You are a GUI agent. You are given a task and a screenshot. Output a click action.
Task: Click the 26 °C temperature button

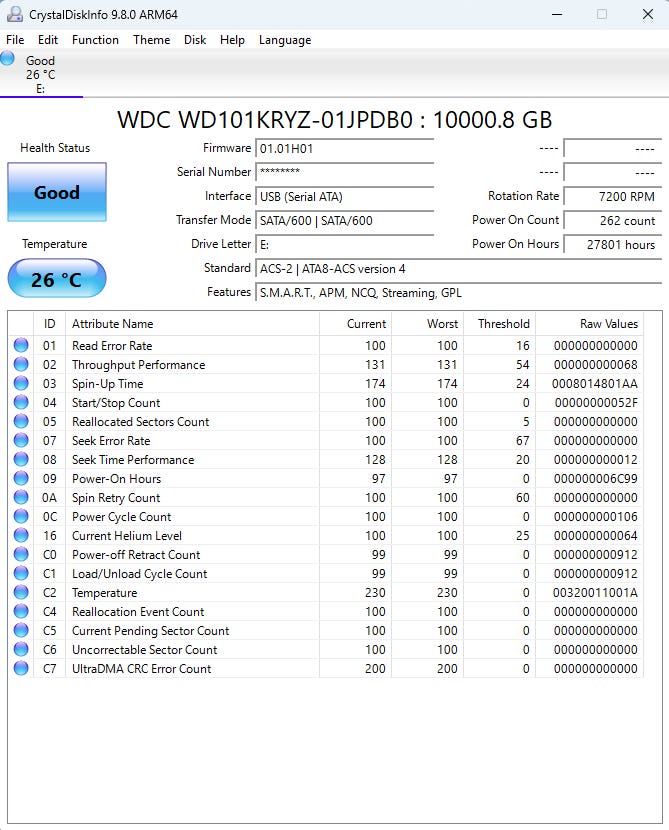[57, 278]
